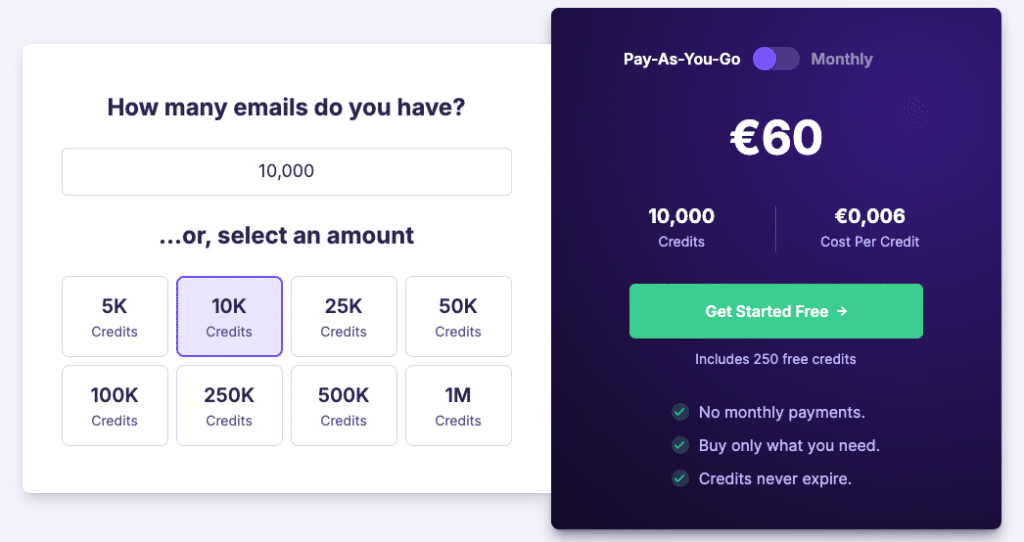Click the Get Started Free button
The image size is (1024, 542).
776,311
